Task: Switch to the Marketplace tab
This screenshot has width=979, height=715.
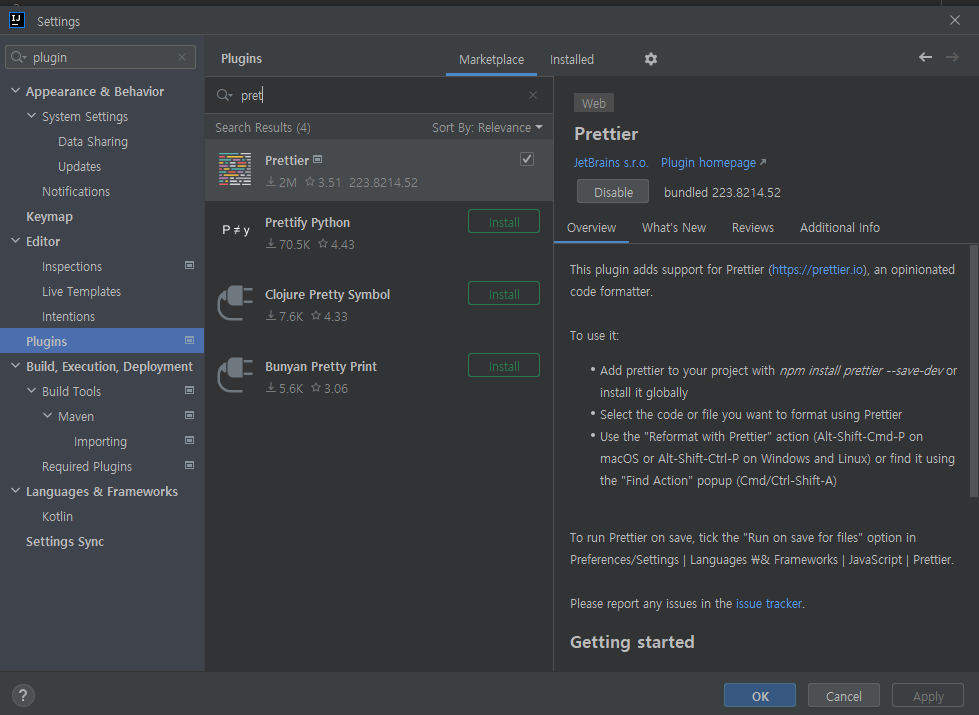Action: pyautogui.click(x=491, y=59)
